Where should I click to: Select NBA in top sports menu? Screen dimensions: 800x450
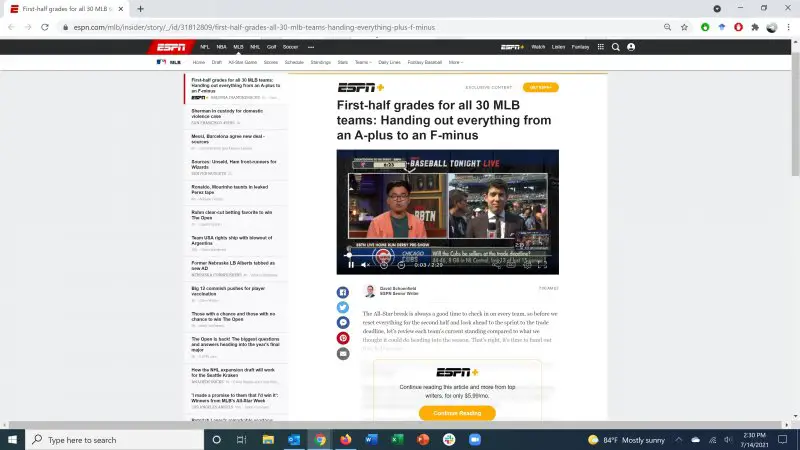[x=221, y=47]
